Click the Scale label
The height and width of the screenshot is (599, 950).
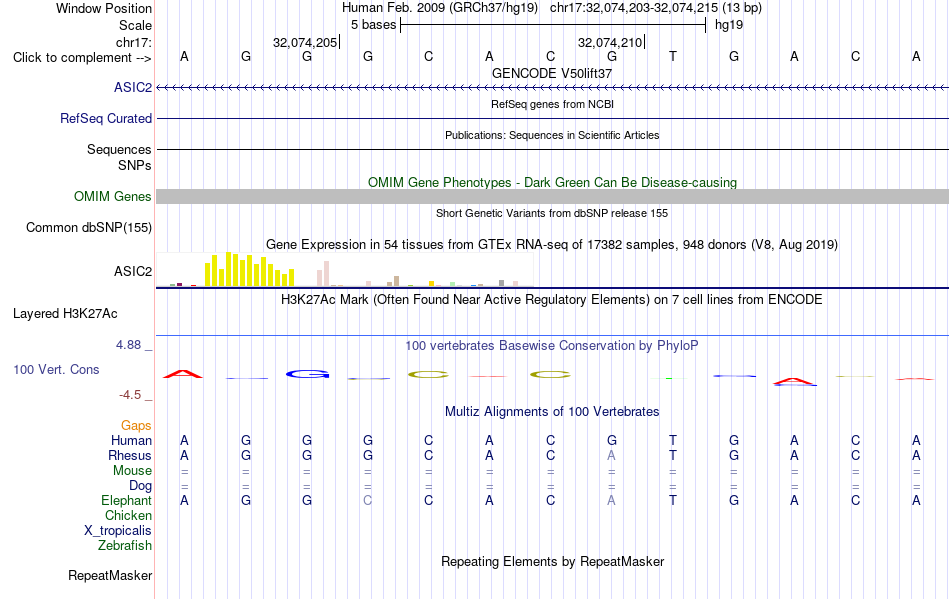click(135, 25)
